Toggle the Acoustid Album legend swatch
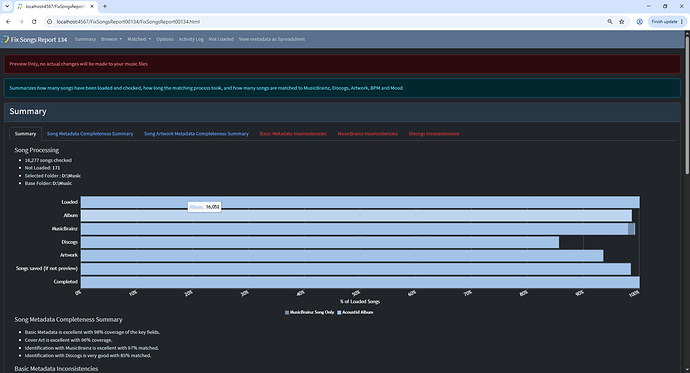Viewport: 690px width, 373px height. point(339,312)
